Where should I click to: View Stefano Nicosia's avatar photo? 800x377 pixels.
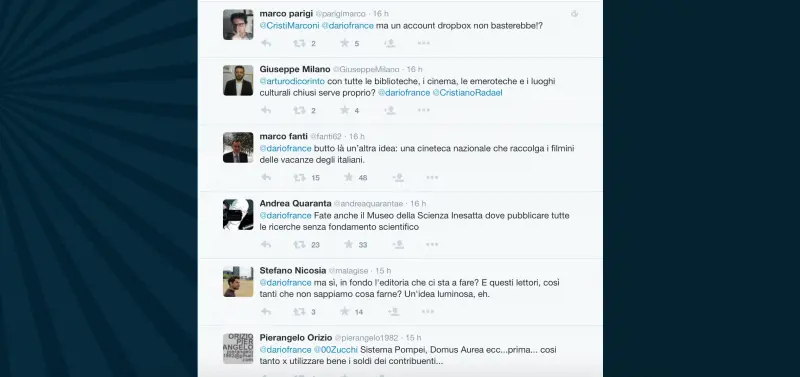point(238,282)
